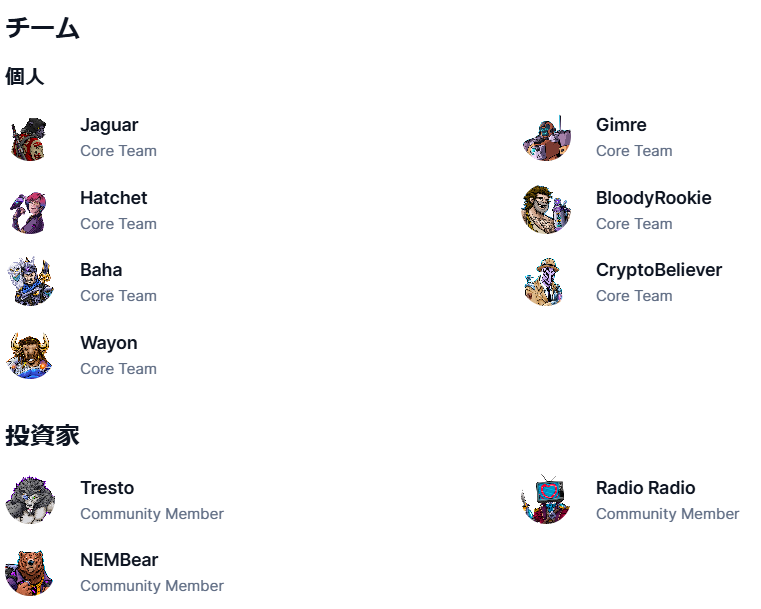The height and width of the screenshot is (609, 761).
Task: Select the Wayon team member name
Action: (x=108, y=343)
